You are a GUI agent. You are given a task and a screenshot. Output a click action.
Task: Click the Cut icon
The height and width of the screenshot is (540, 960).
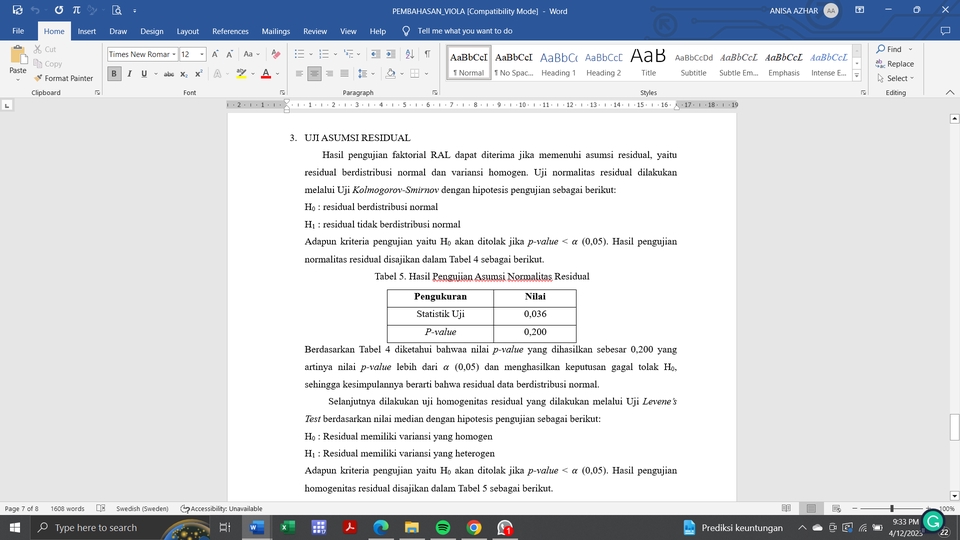click(x=38, y=49)
